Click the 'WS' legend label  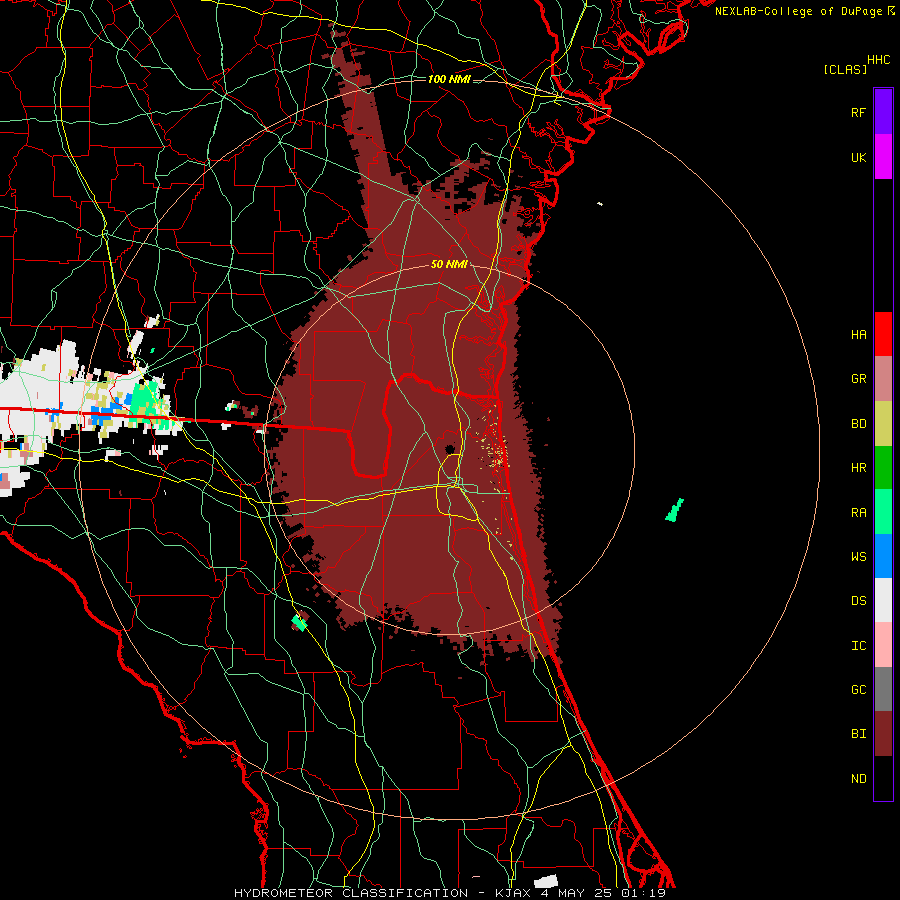coord(858,557)
